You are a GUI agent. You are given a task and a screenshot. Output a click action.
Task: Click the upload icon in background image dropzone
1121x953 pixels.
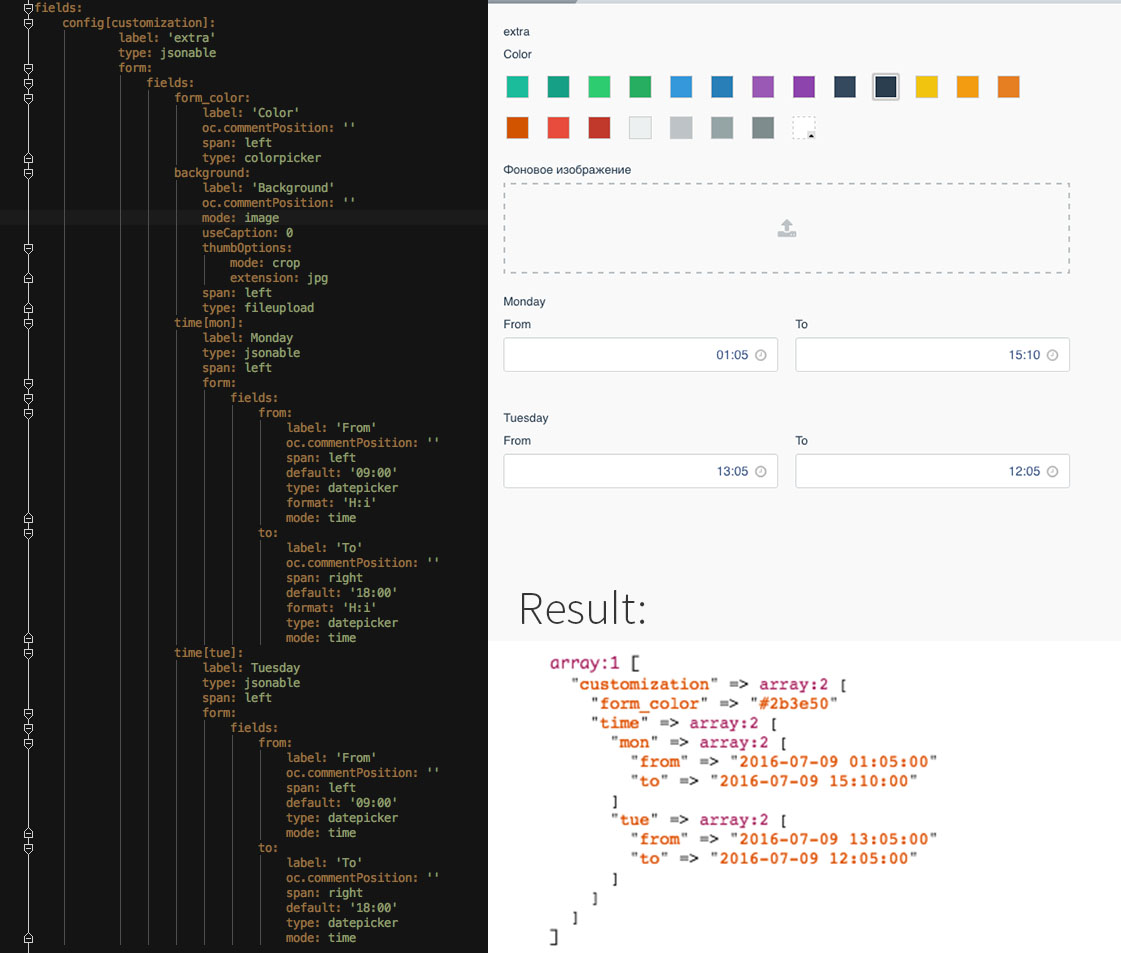click(x=786, y=228)
